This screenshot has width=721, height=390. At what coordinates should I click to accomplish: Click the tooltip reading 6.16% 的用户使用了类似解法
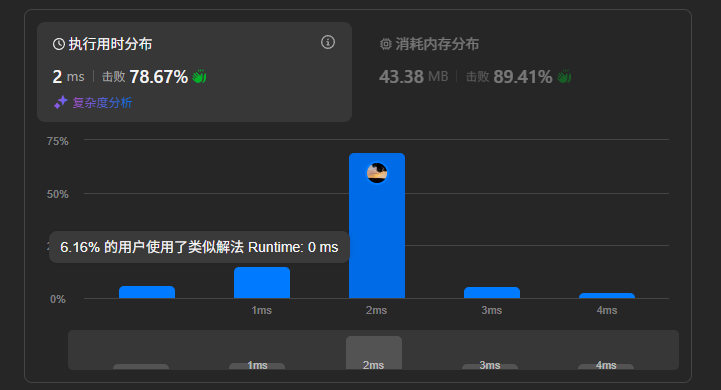(199, 247)
